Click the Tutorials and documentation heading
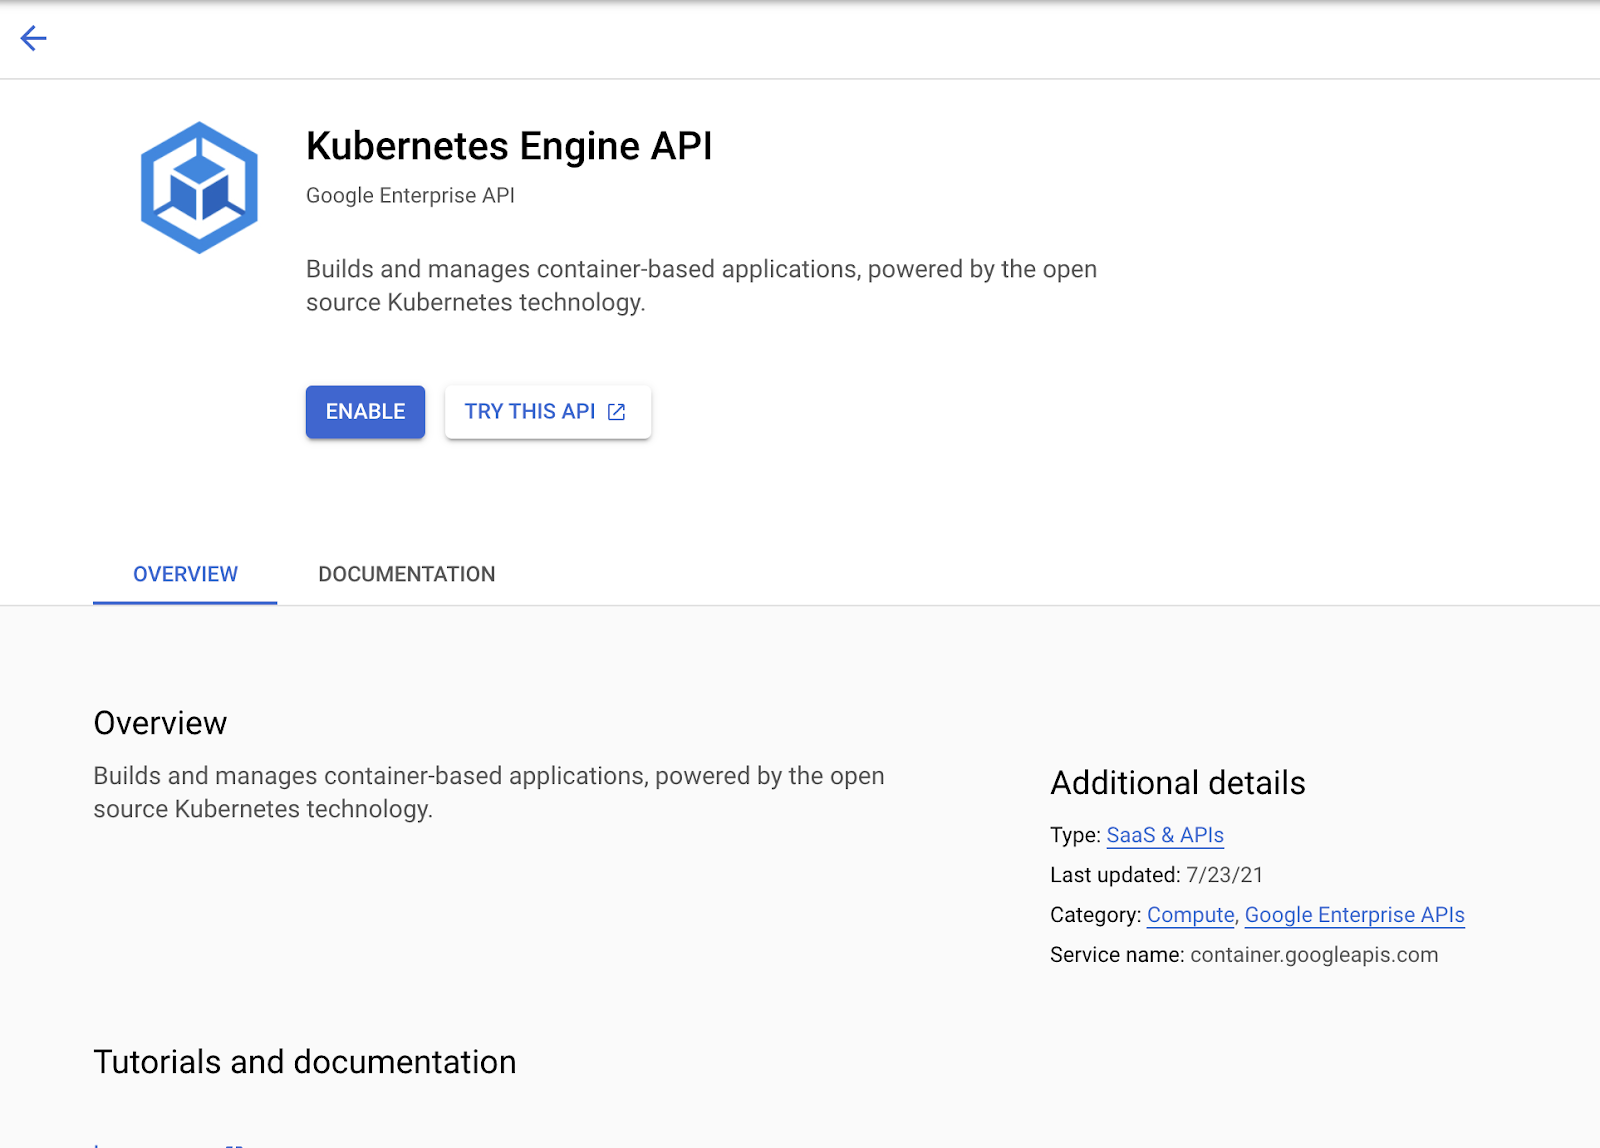Viewport: 1600px width, 1148px height. (x=304, y=1062)
